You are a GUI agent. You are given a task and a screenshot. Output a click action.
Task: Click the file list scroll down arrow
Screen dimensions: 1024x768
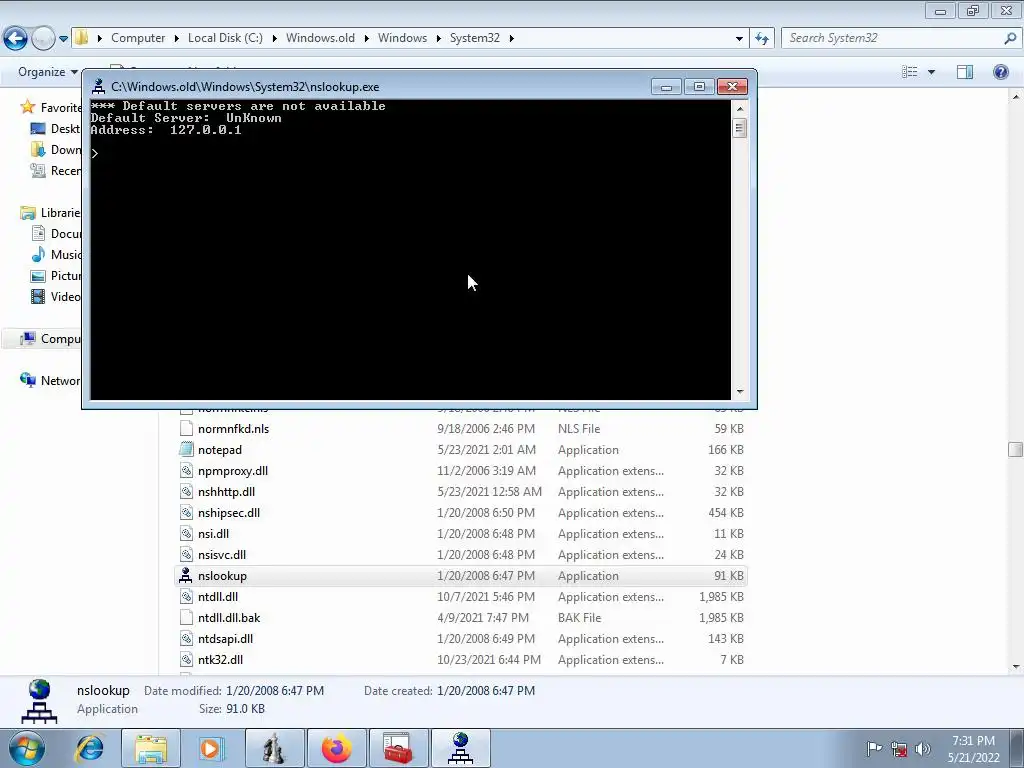coord(1015,667)
